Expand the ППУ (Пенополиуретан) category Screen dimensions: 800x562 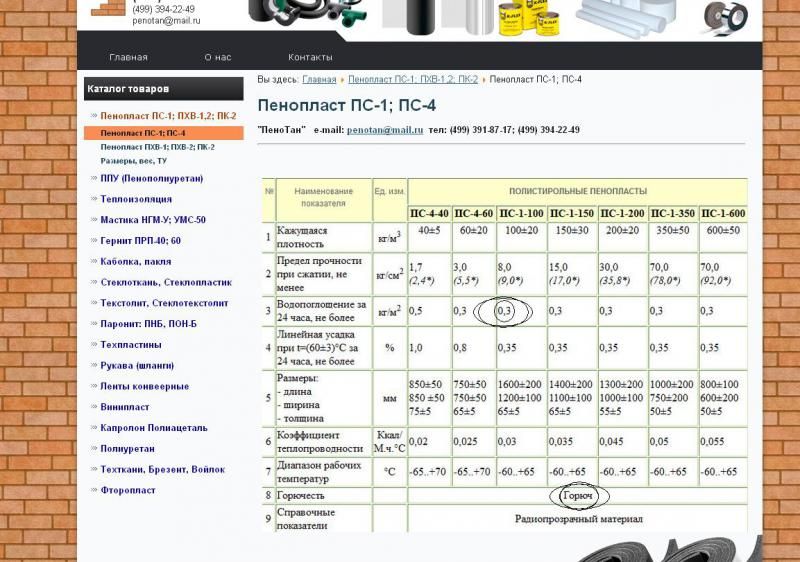tap(151, 178)
